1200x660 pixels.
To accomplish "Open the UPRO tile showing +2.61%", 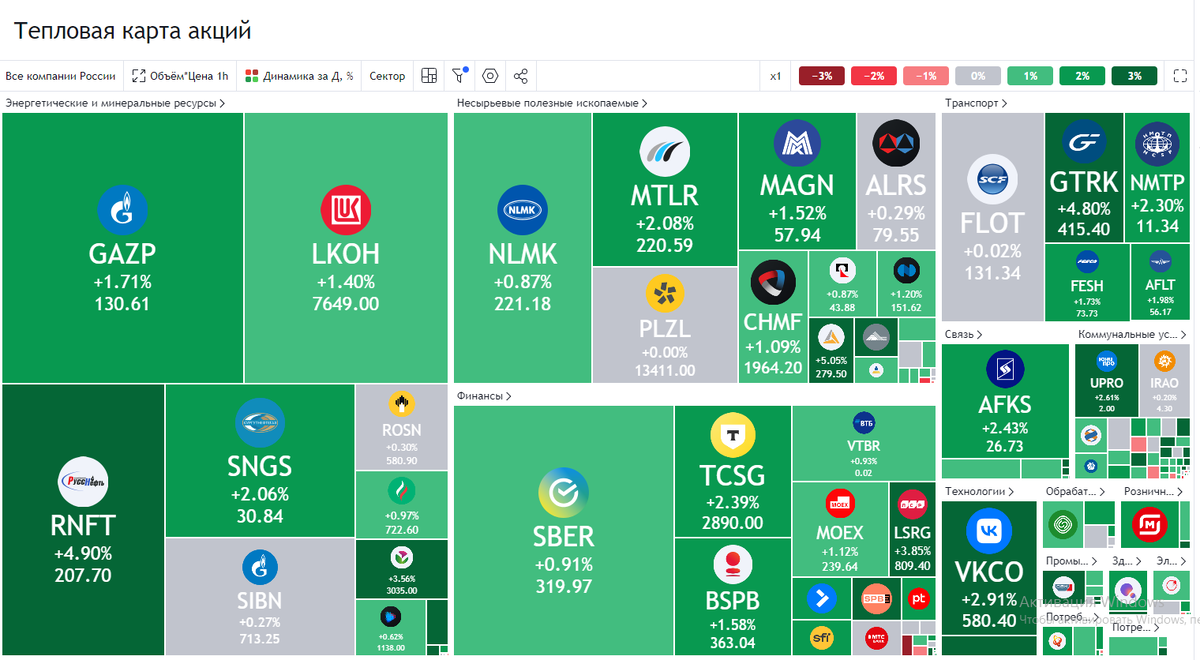I will coord(1106,381).
